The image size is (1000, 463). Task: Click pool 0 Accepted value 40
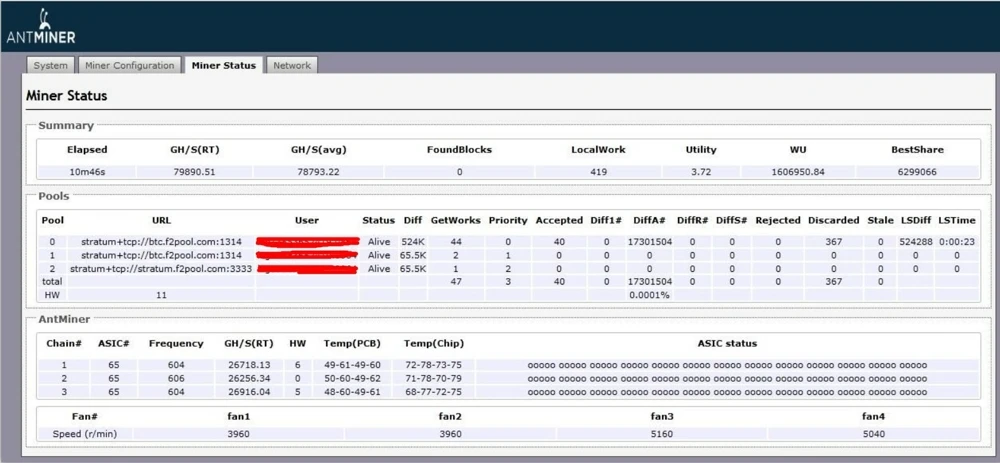tap(559, 242)
